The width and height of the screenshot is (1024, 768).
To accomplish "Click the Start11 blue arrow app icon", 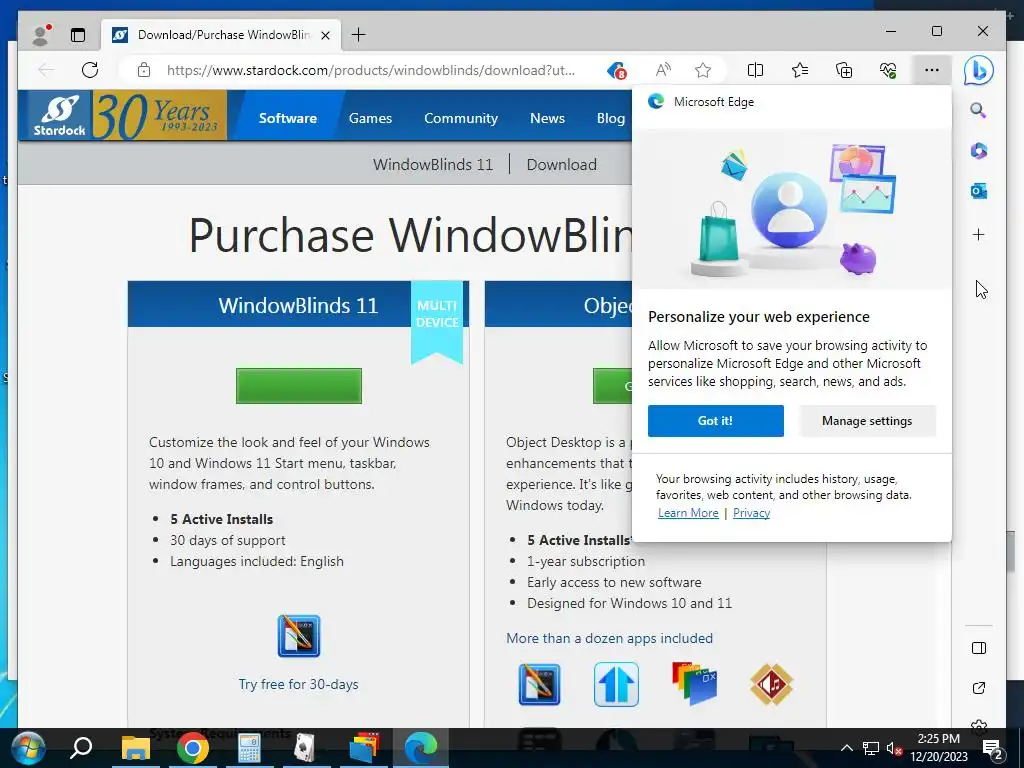I will pos(616,684).
